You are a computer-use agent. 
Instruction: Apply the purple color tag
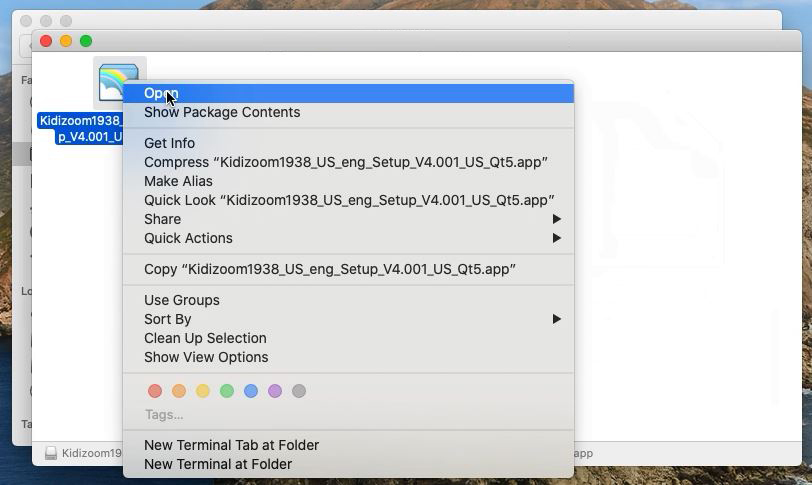coord(275,391)
